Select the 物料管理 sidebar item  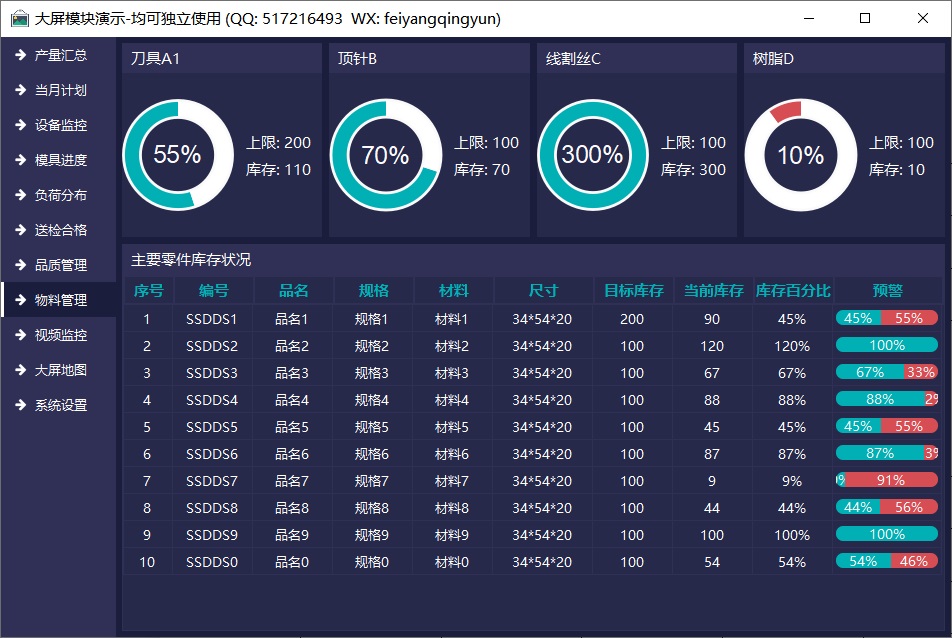pos(60,300)
